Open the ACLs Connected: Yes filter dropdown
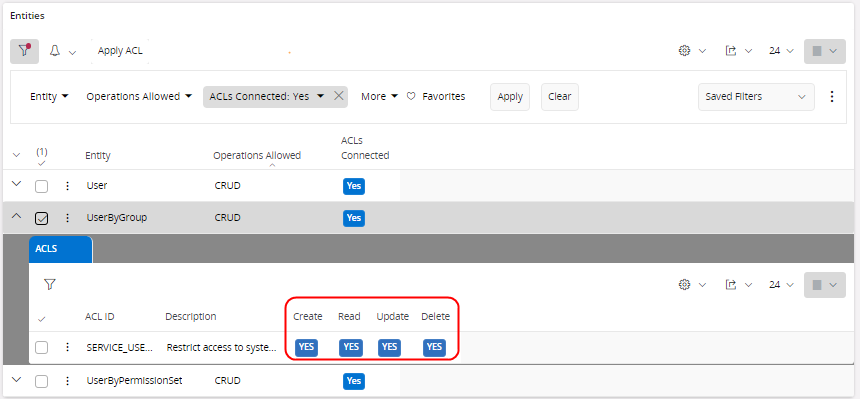The height and width of the screenshot is (399, 860). 267,96
